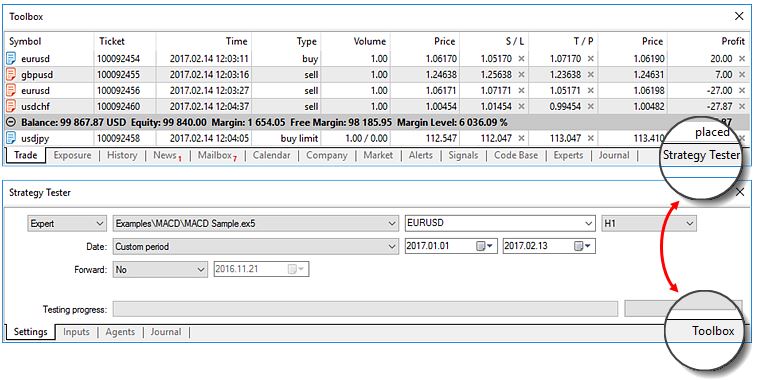Close the gbpusd position with profit 7.00
The height and width of the screenshot is (380, 758).
742,75
